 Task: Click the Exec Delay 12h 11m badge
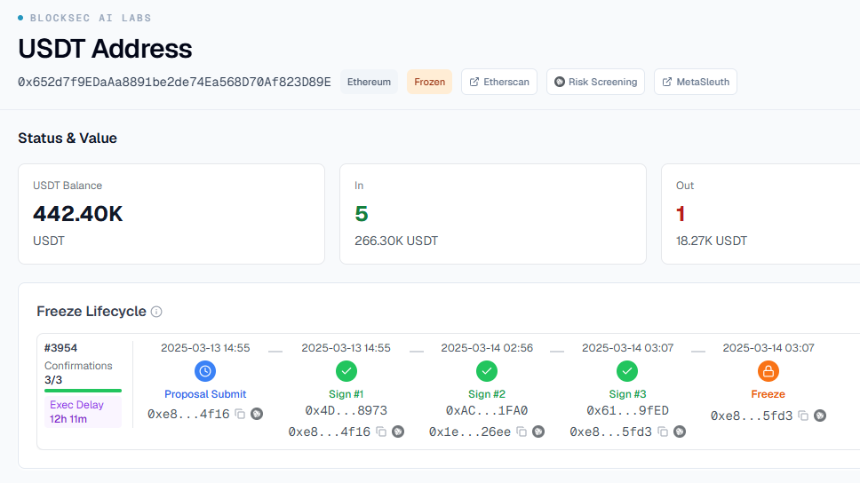click(x=83, y=412)
